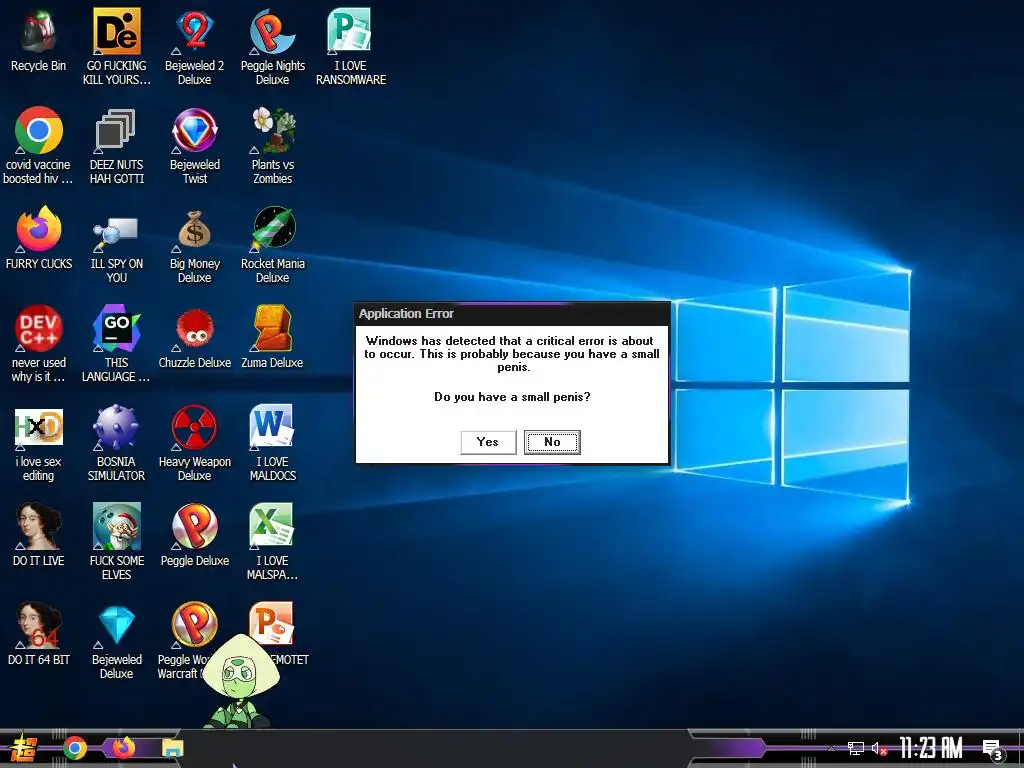Select the PowerPoint icon labeled EMOTET
This screenshot has height=768, width=1024.
tap(272, 625)
